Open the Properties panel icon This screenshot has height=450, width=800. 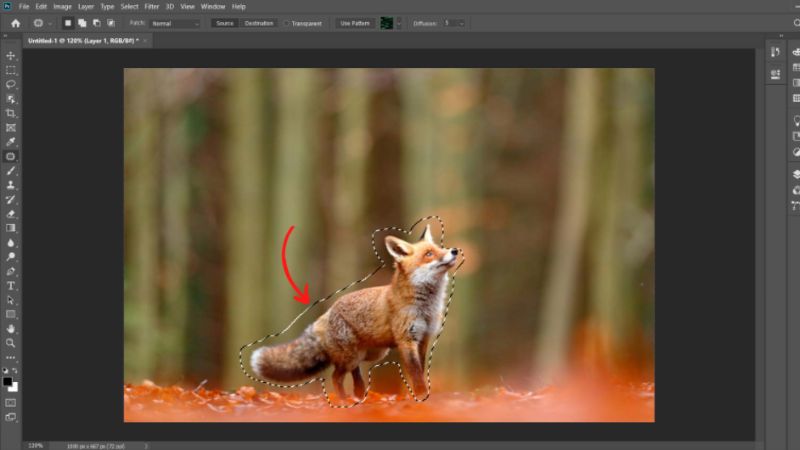click(x=775, y=74)
